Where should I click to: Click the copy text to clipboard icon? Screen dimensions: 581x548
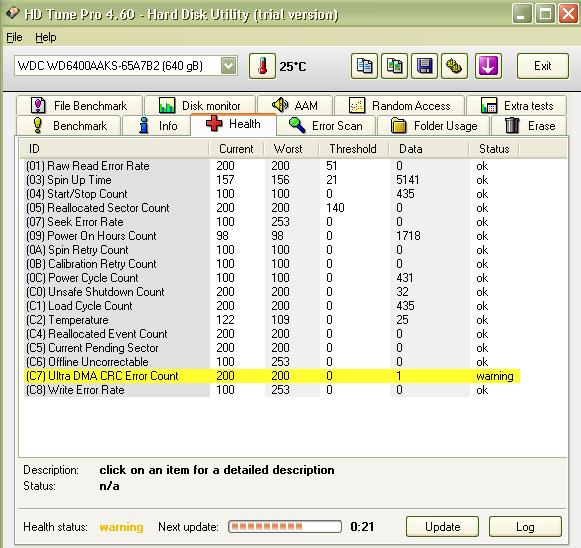tap(364, 66)
